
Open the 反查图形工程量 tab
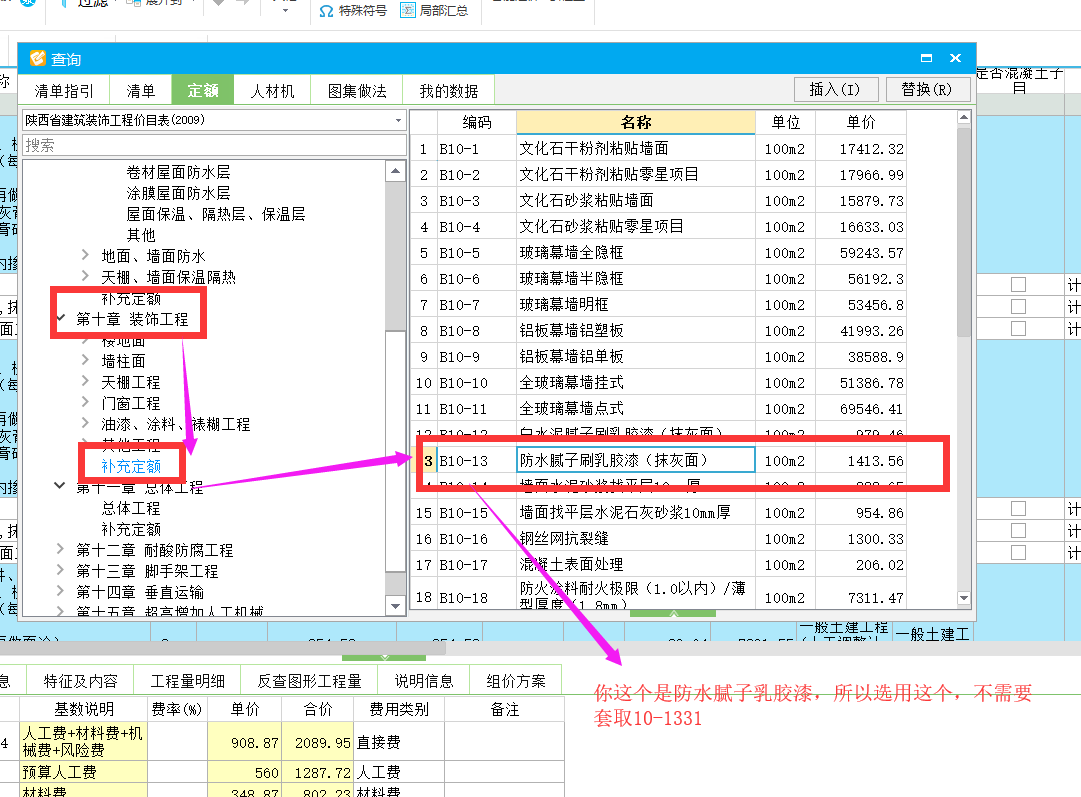(x=310, y=681)
